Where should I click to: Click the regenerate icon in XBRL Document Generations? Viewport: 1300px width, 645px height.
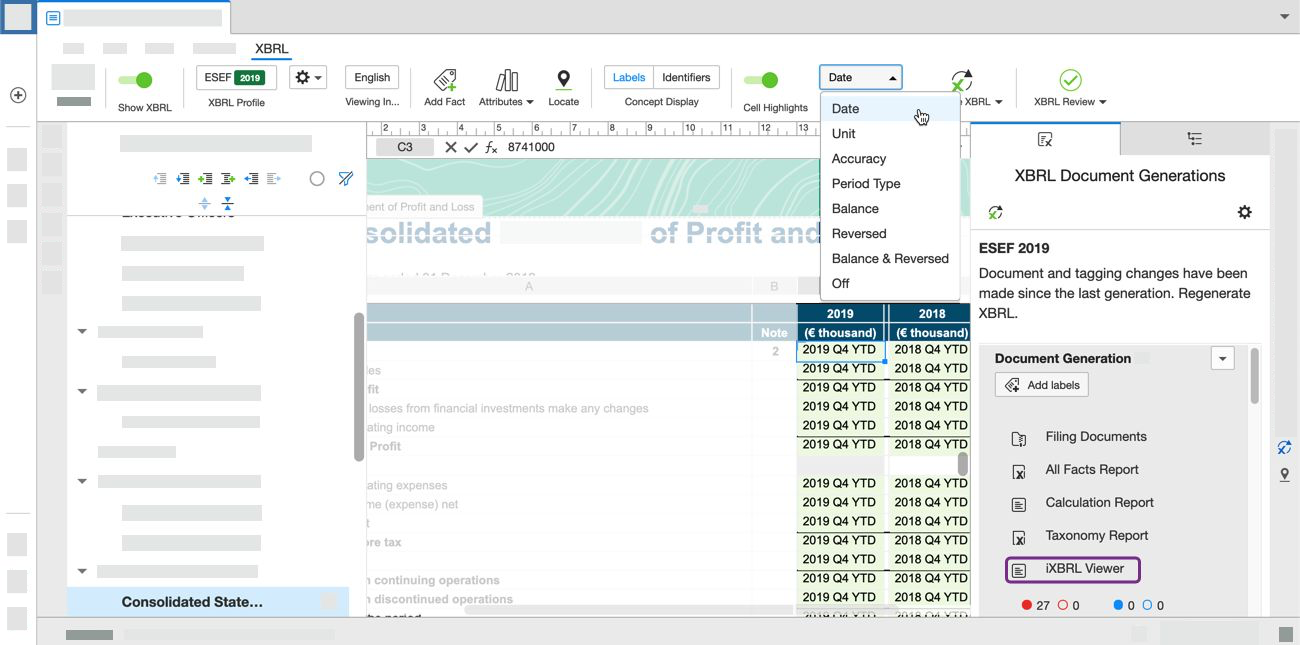[x=995, y=212]
